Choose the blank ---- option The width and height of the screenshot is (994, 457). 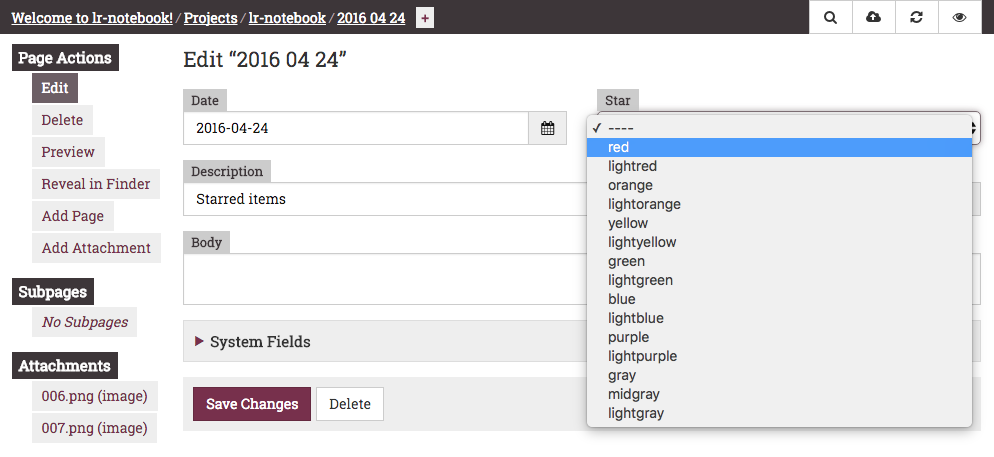(779, 128)
